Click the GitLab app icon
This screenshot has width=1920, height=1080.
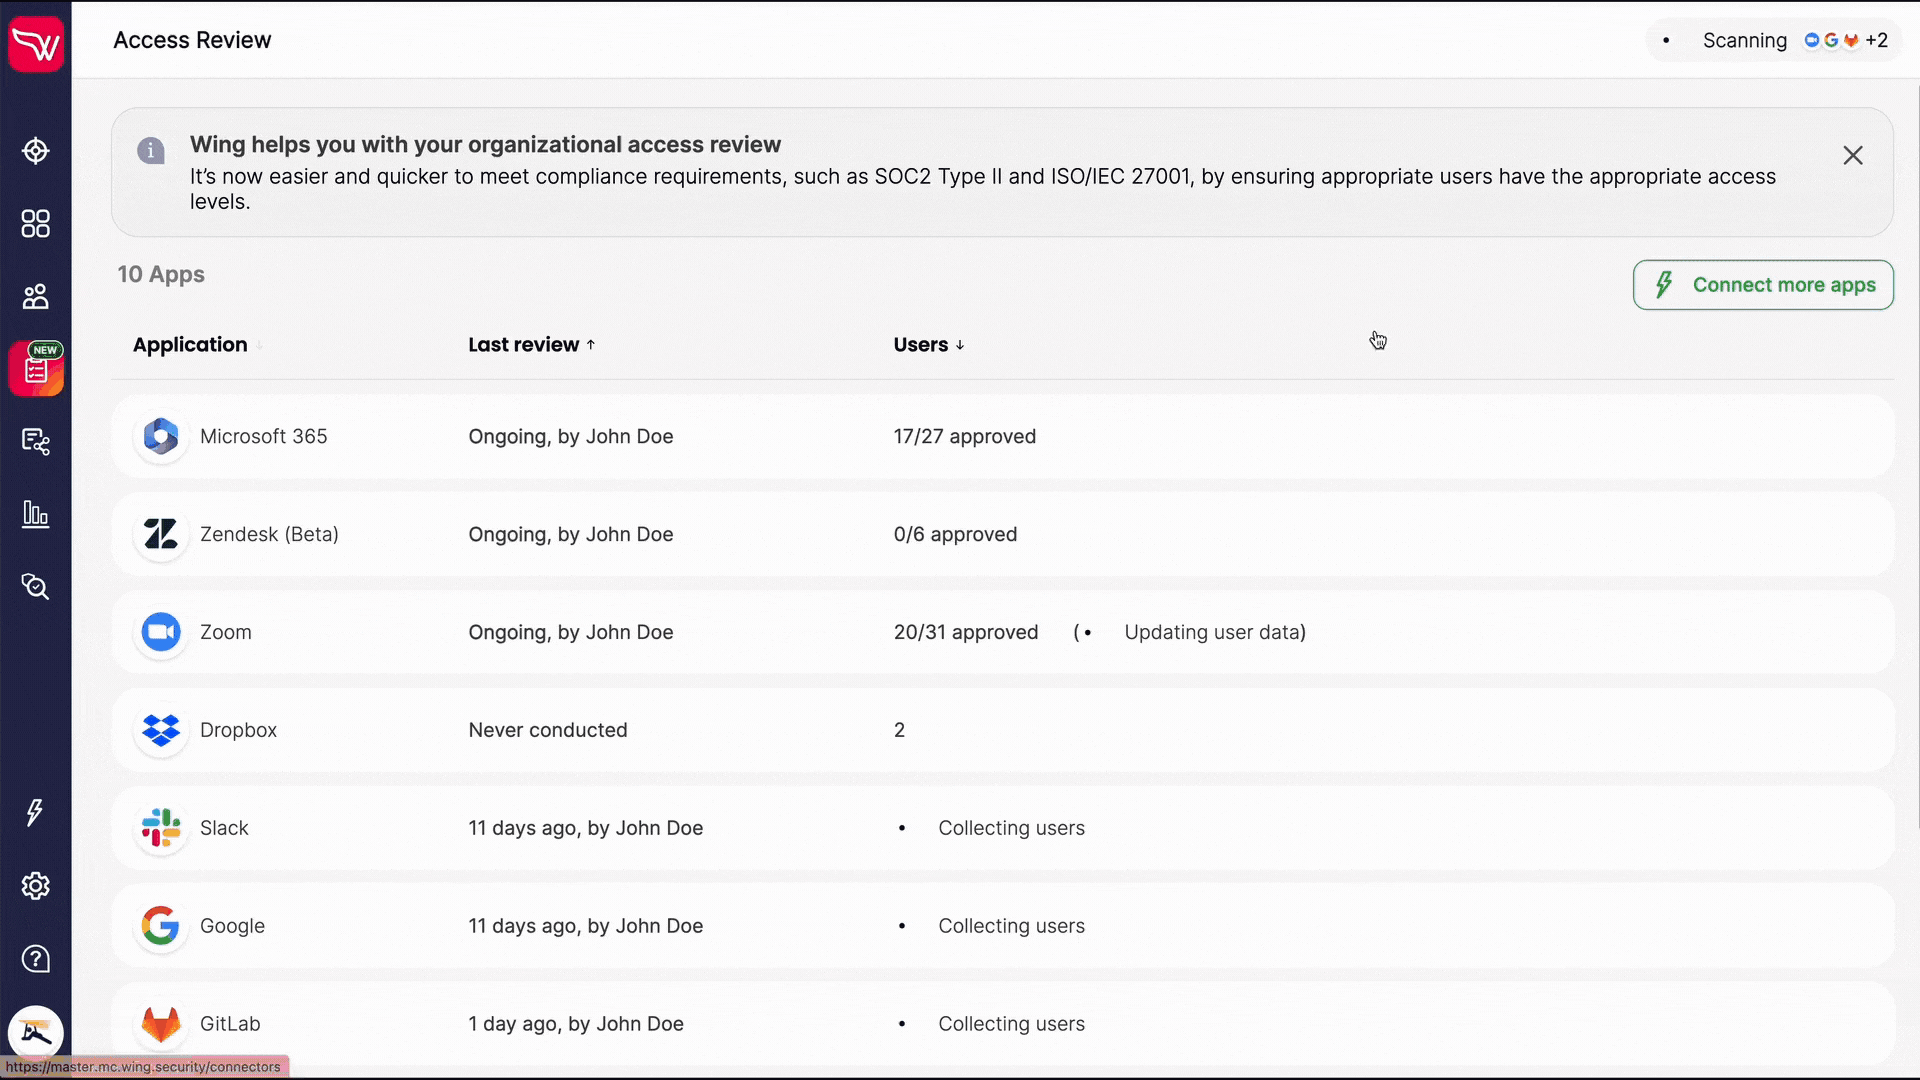[x=160, y=1024]
